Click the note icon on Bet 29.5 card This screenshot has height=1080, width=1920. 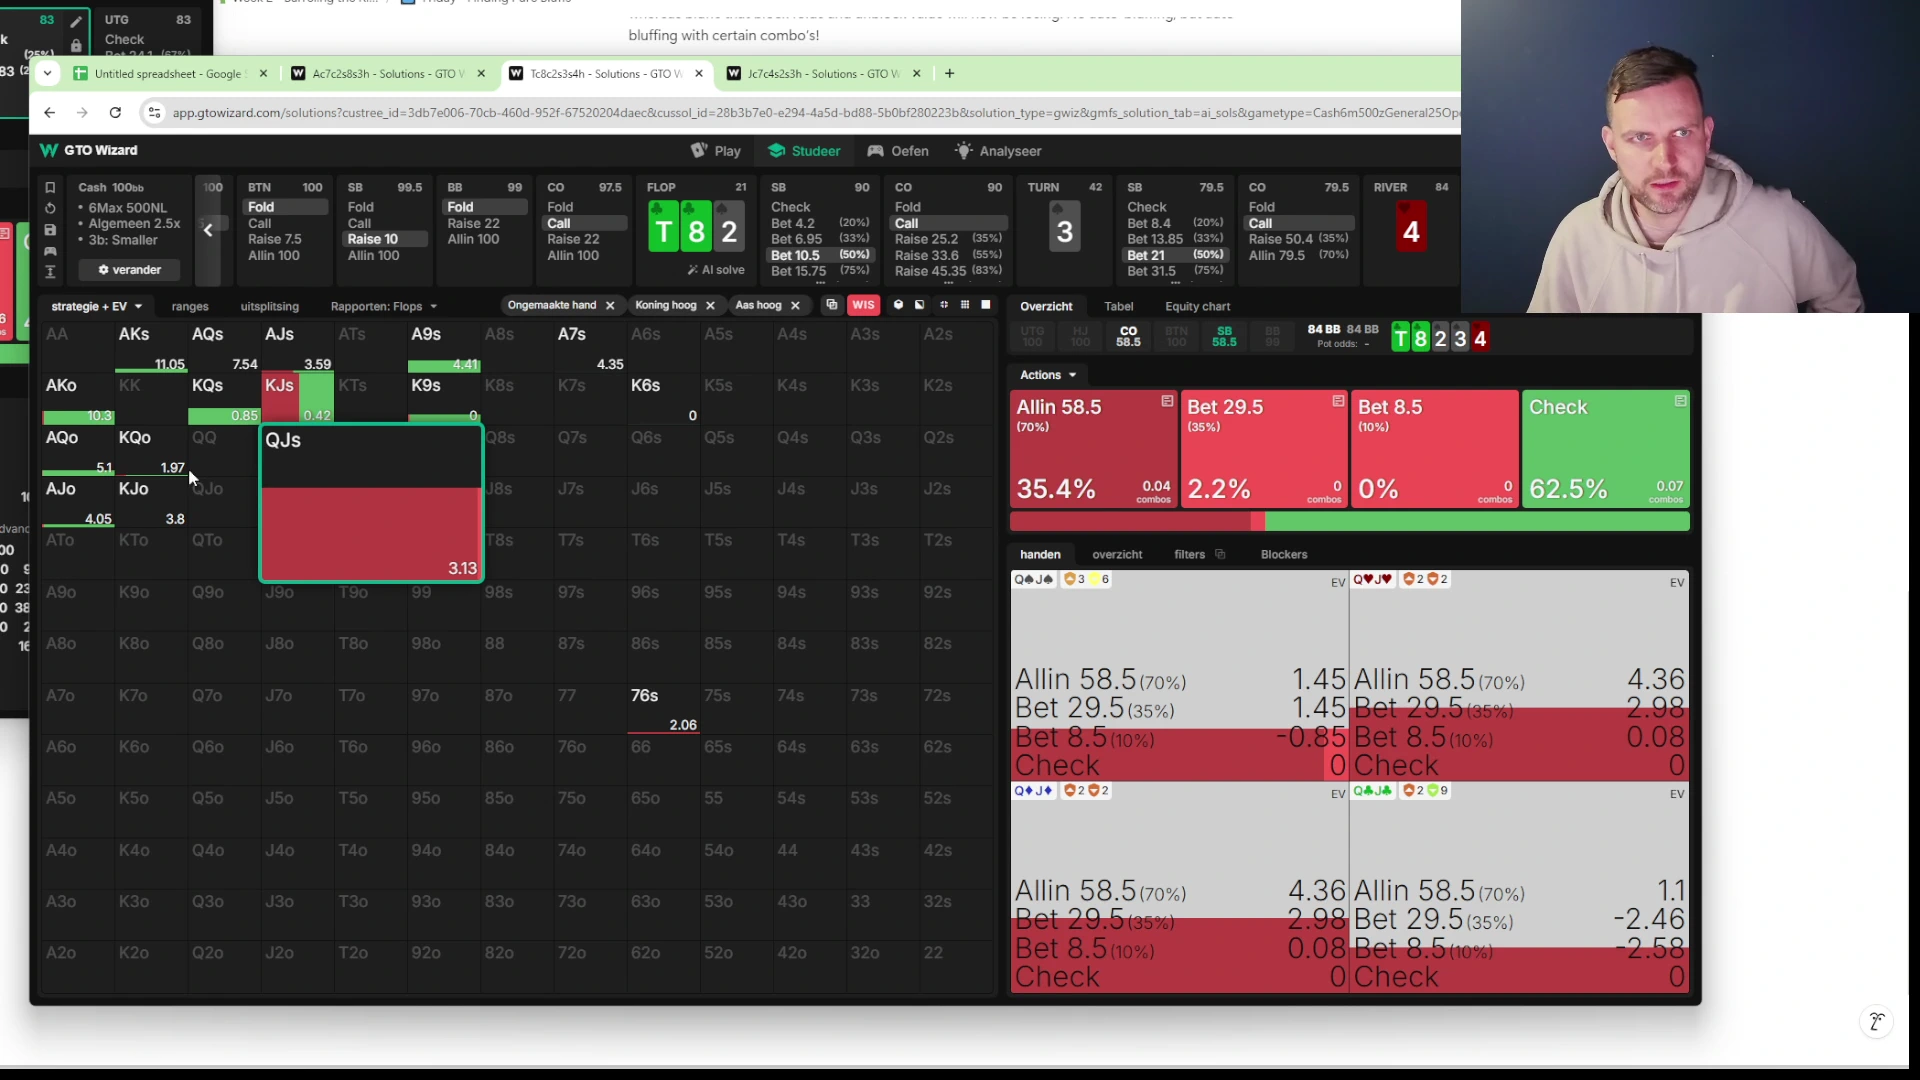click(1338, 401)
